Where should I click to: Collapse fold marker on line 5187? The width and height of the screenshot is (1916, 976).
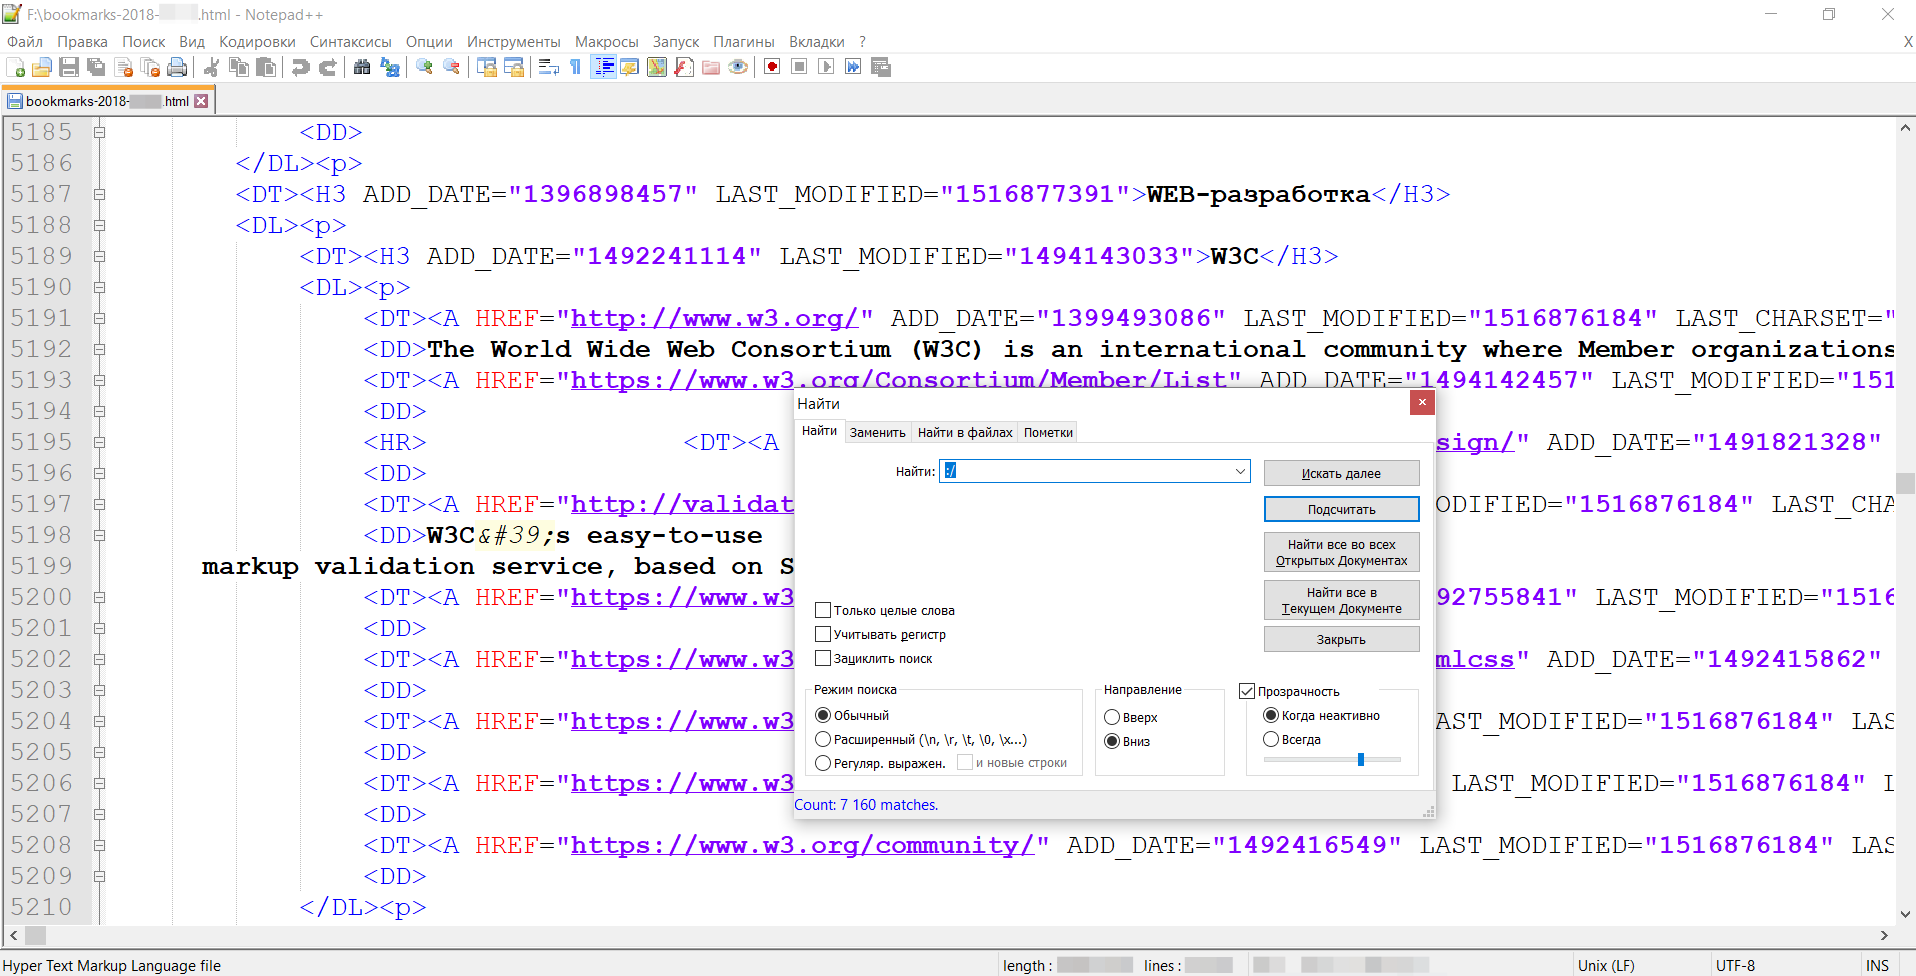click(100, 194)
